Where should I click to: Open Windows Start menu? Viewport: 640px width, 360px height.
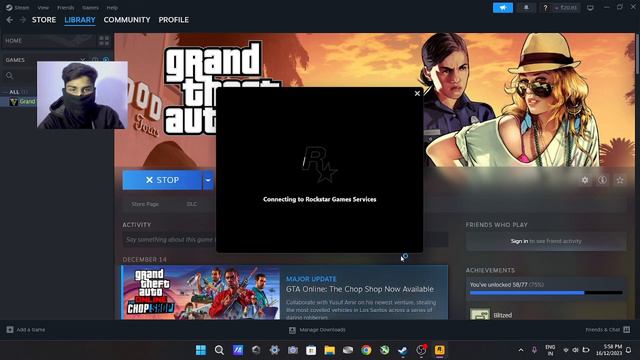tap(201, 350)
